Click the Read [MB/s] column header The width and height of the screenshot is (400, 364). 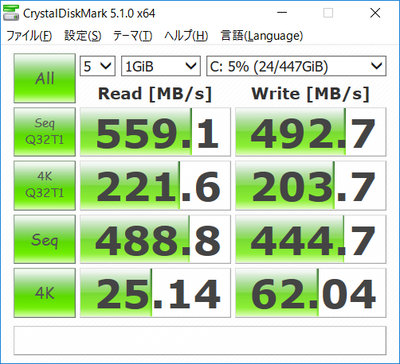coord(155,94)
